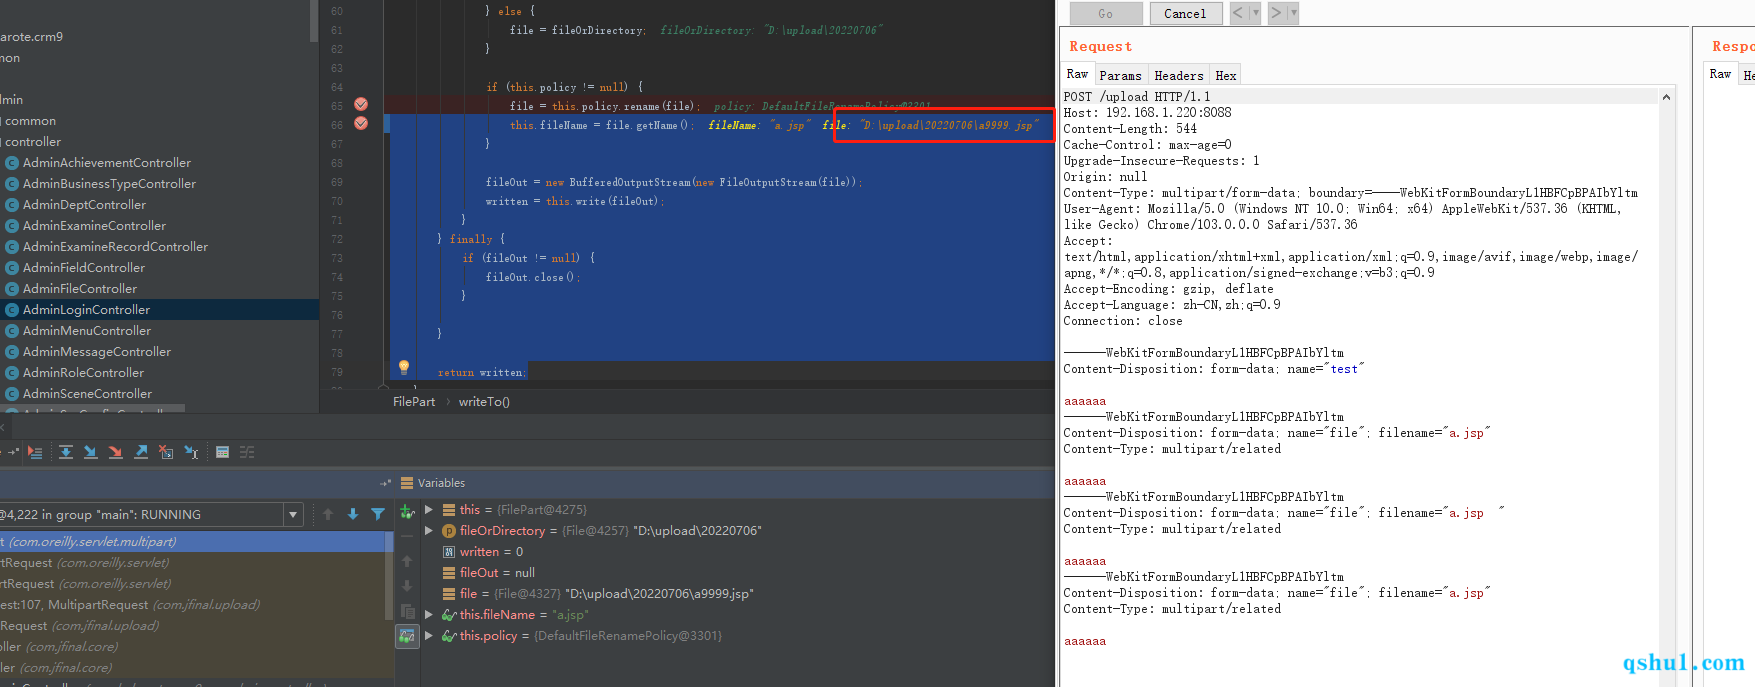The width and height of the screenshot is (1755, 687).
Task: Click the FilePart breadcrumb
Action: (x=414, y=402)
